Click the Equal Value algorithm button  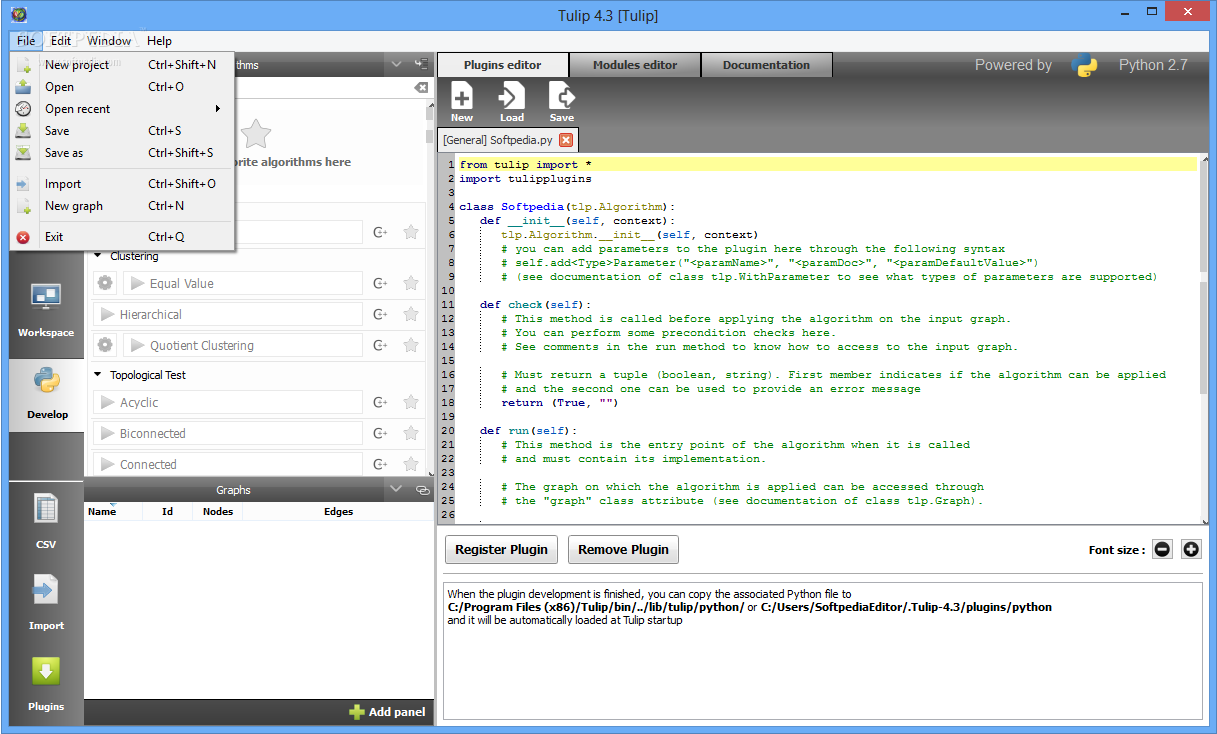(243, 283)
